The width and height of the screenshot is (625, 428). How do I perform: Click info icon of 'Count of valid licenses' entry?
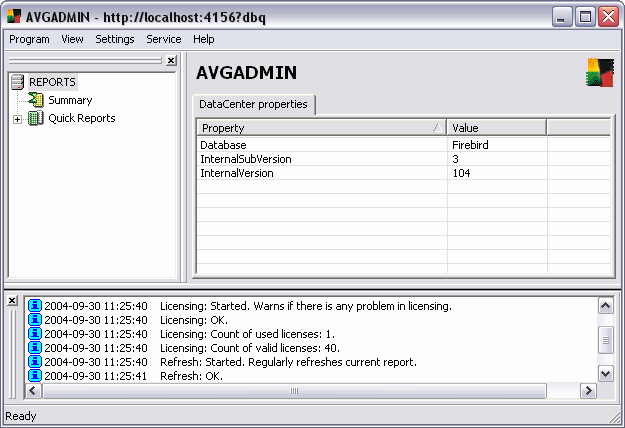coord(35,348)
